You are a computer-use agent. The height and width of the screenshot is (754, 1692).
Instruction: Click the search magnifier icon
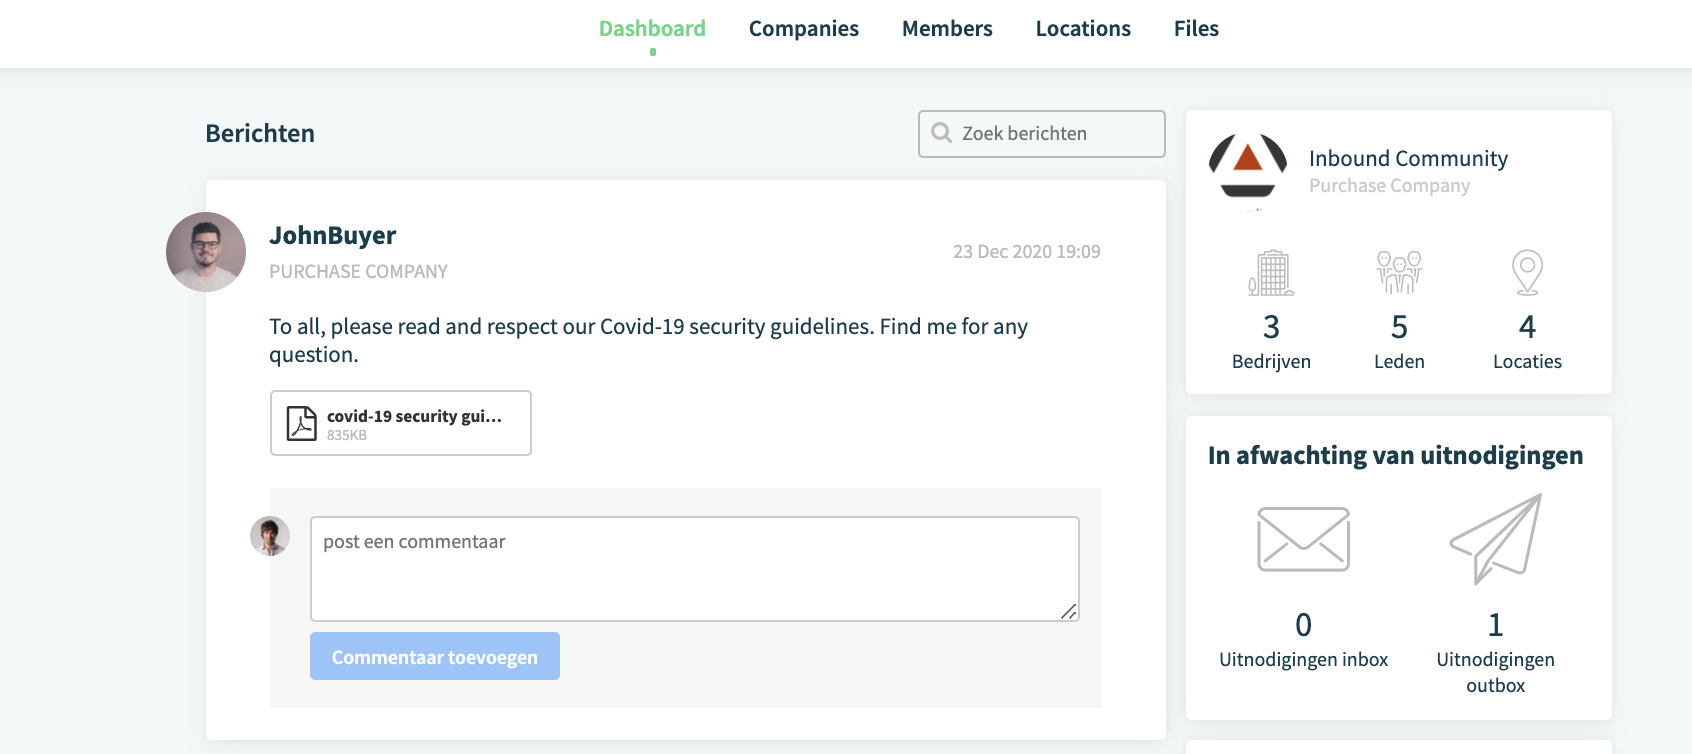pyautogui.click(x=941, y=133)
